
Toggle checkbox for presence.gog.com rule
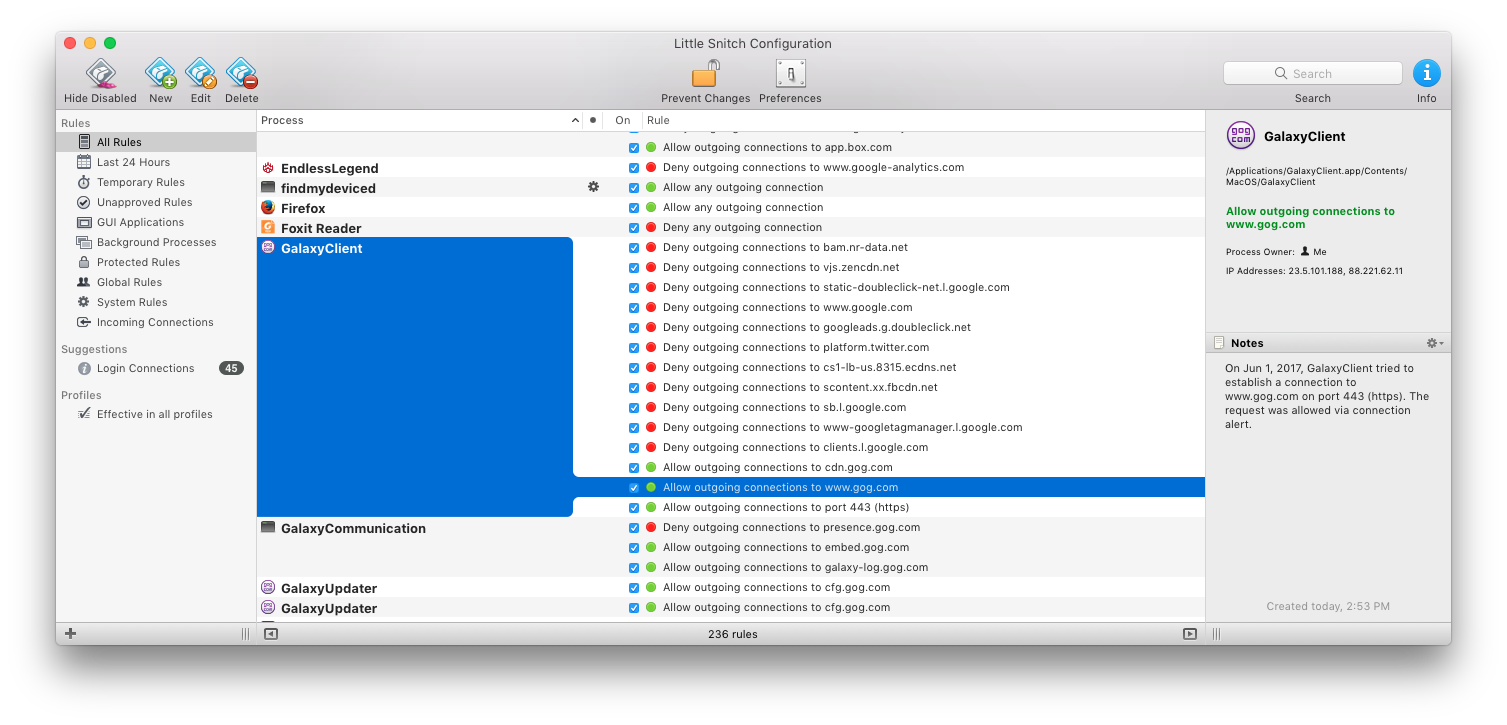click(634, 528)
